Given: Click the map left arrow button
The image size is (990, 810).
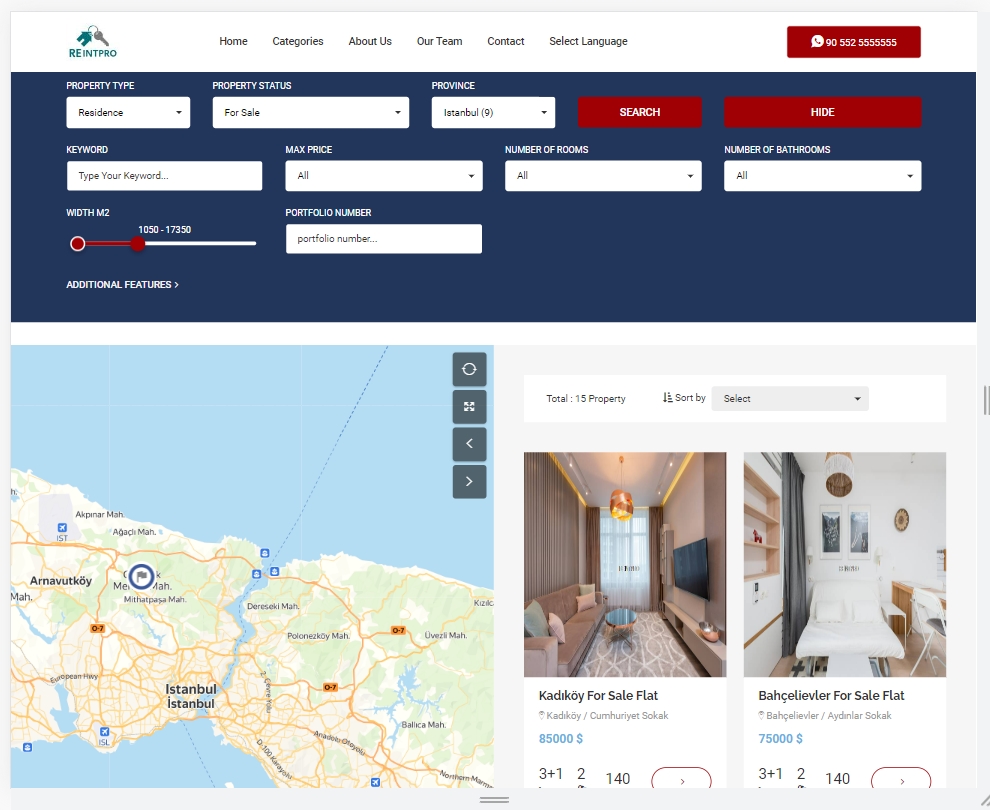Looking at the screenshot, I should coord(469,444).
